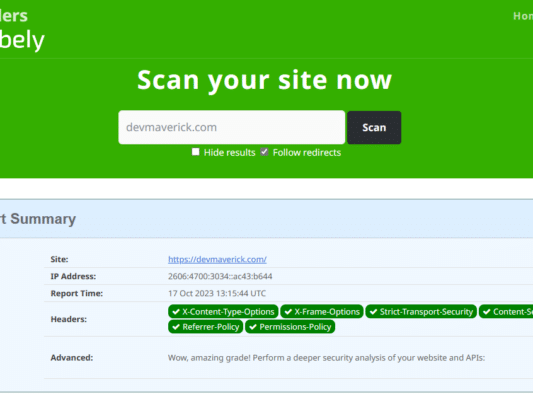
Task: Enable the Hide results checkbox
Action: [x=195, y=152]
